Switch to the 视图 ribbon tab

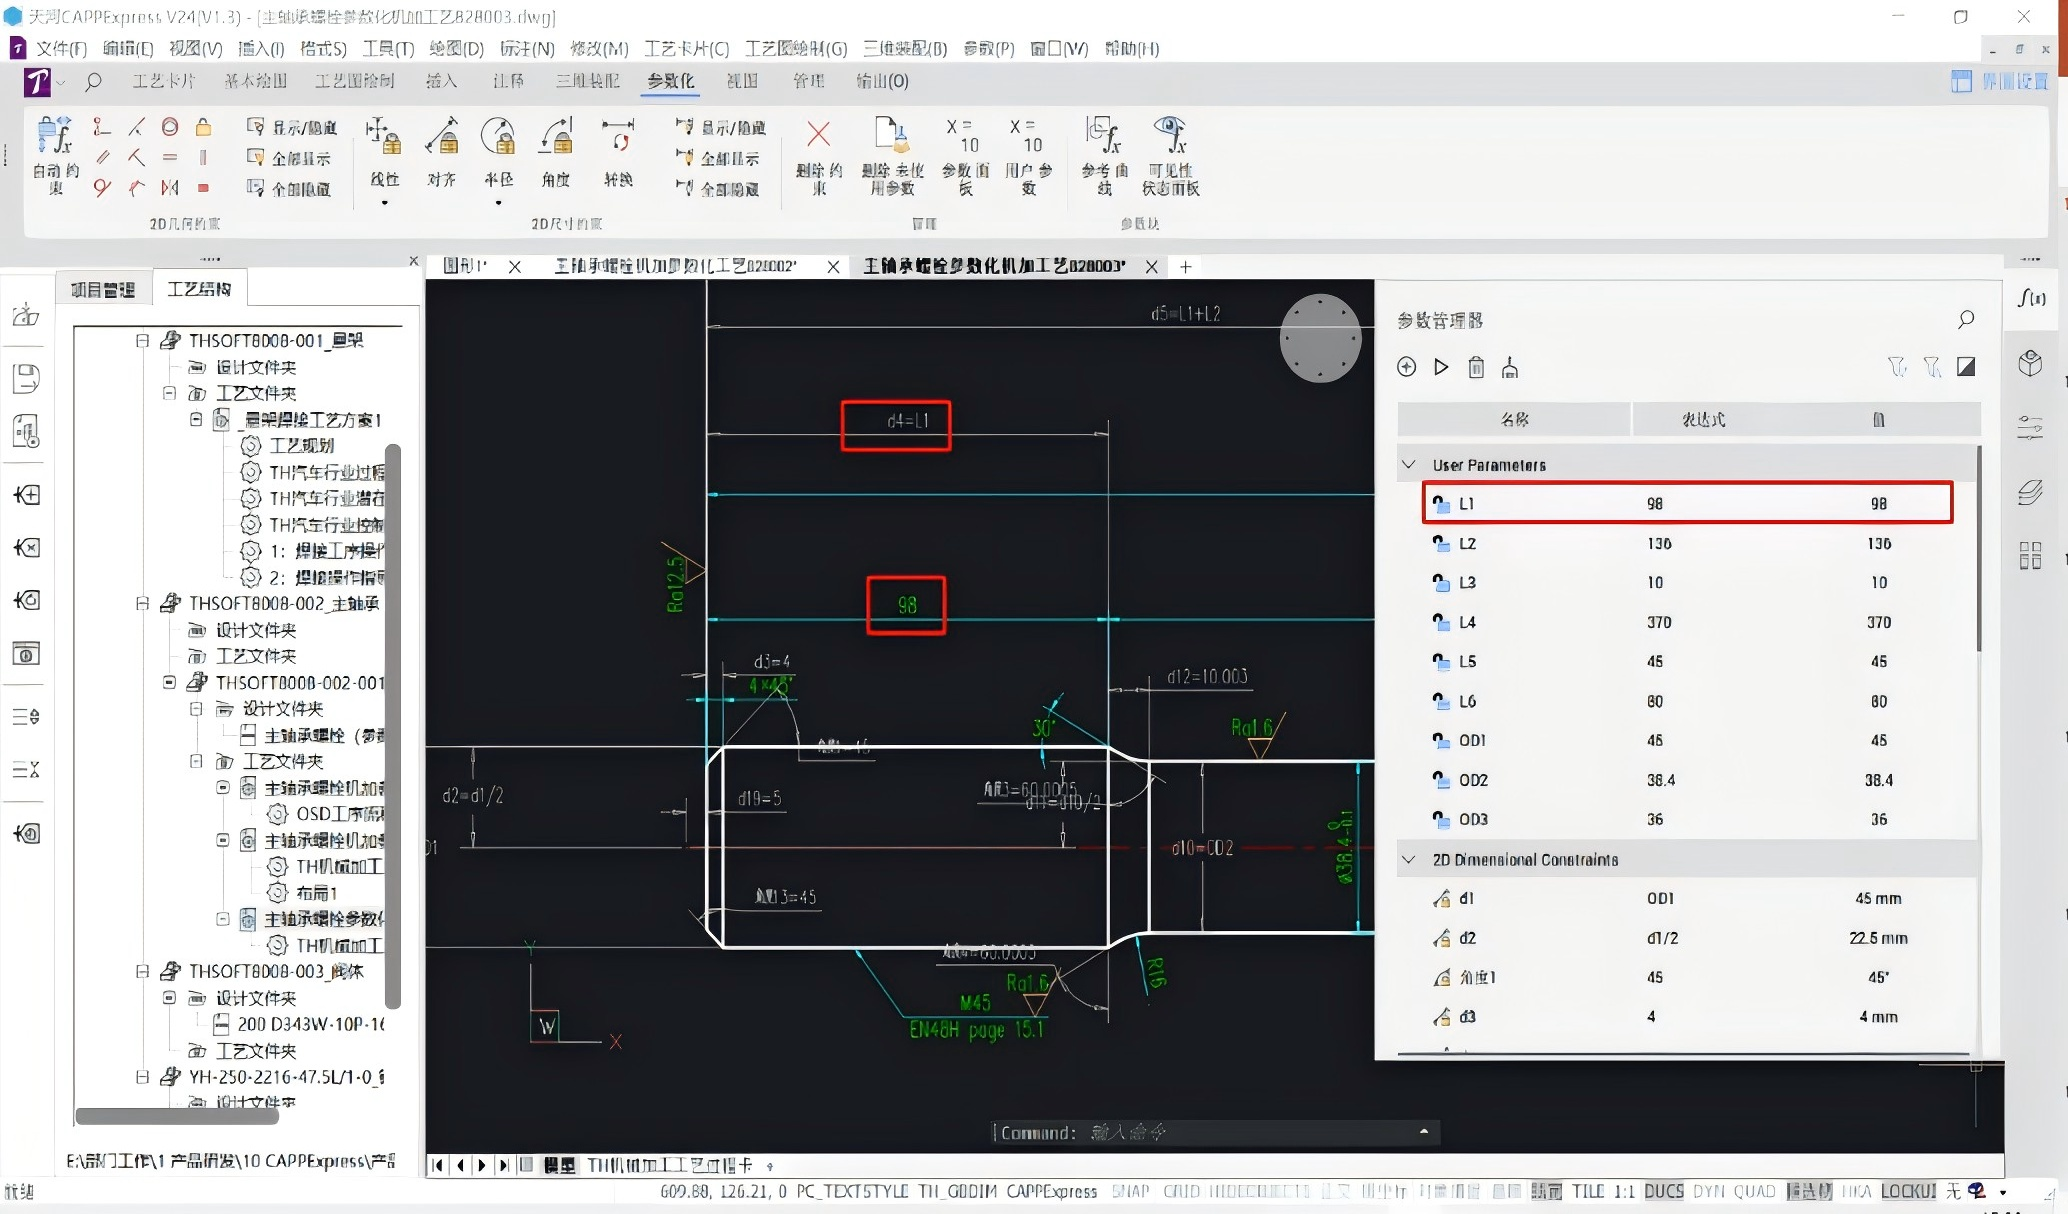(741, 81)
